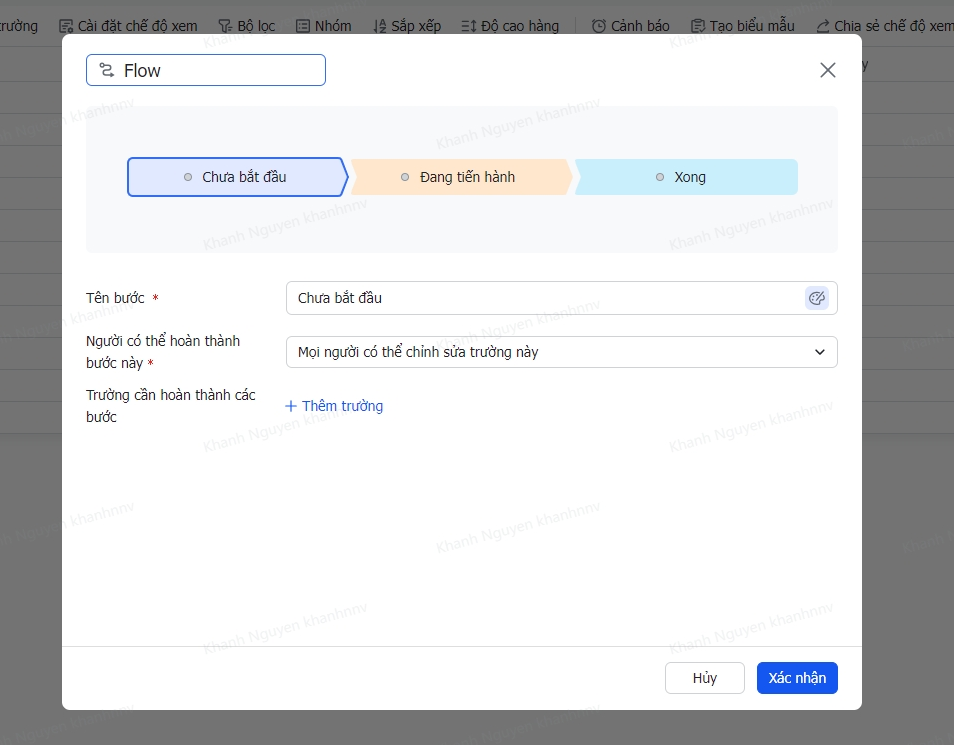Open the Bộ lọc filter tool
The height and width of the screenshot is (745, 954).
(x=247, y=26)
